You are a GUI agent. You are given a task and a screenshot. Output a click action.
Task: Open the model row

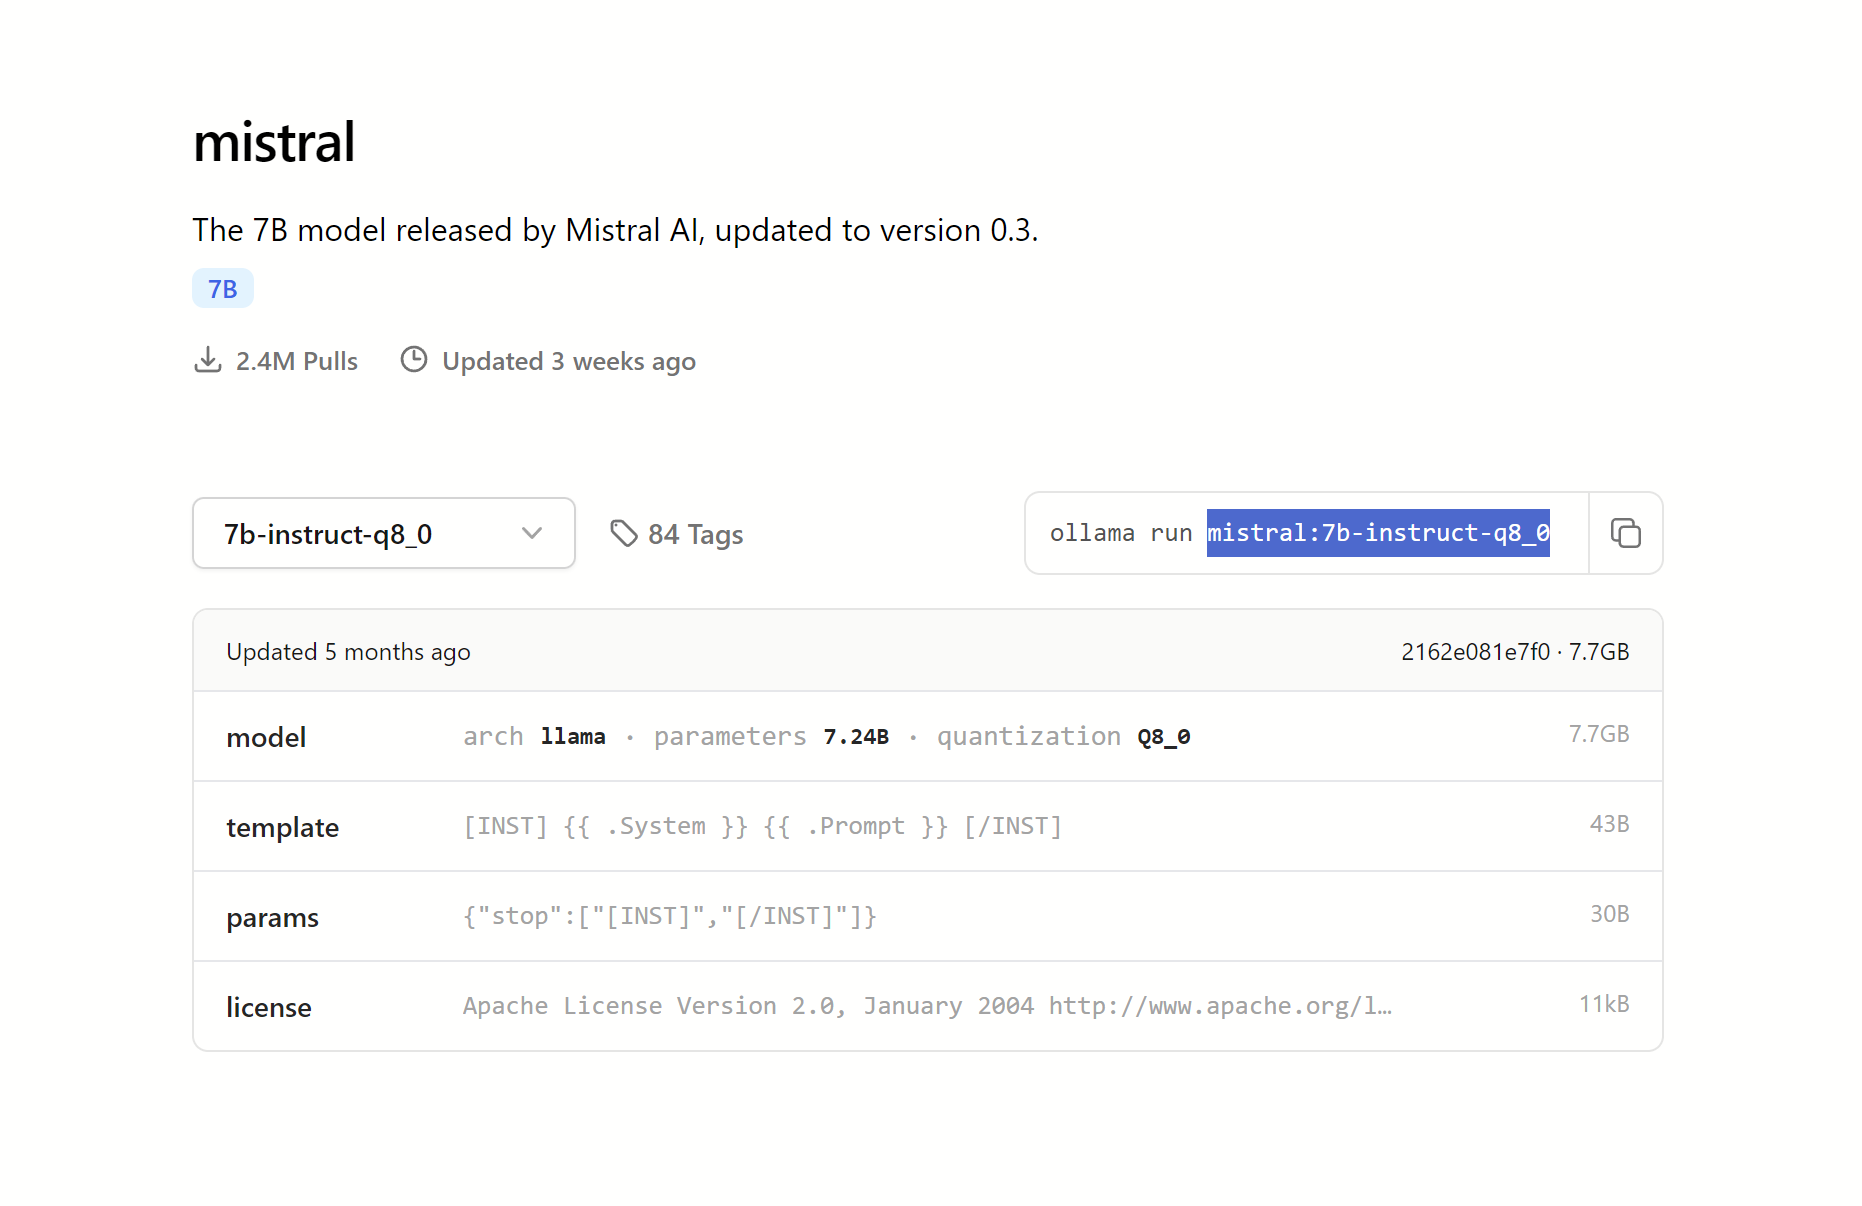pos(928,737)
